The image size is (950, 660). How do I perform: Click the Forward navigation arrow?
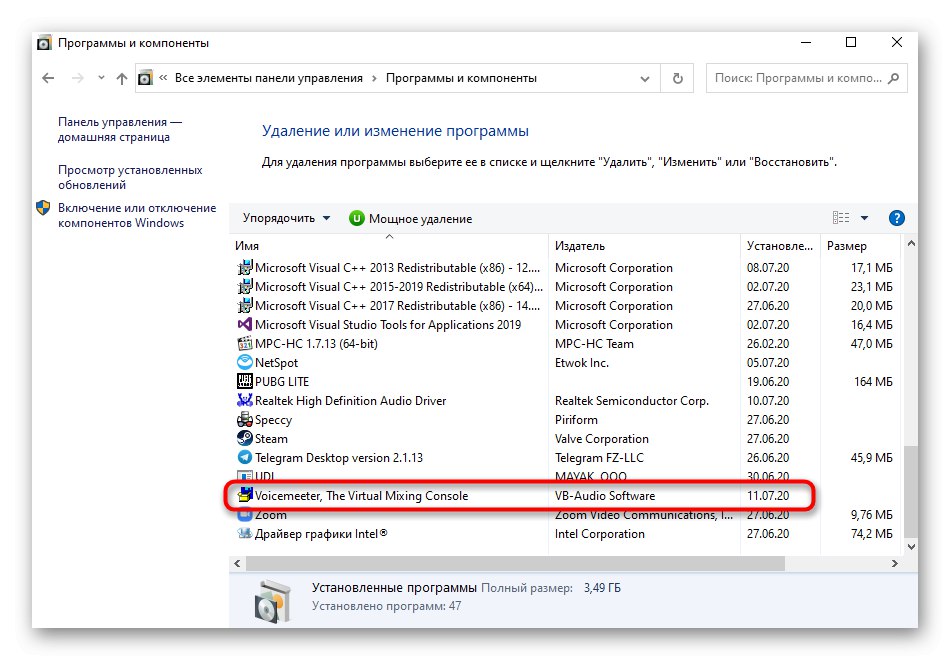tap(78, 78)
